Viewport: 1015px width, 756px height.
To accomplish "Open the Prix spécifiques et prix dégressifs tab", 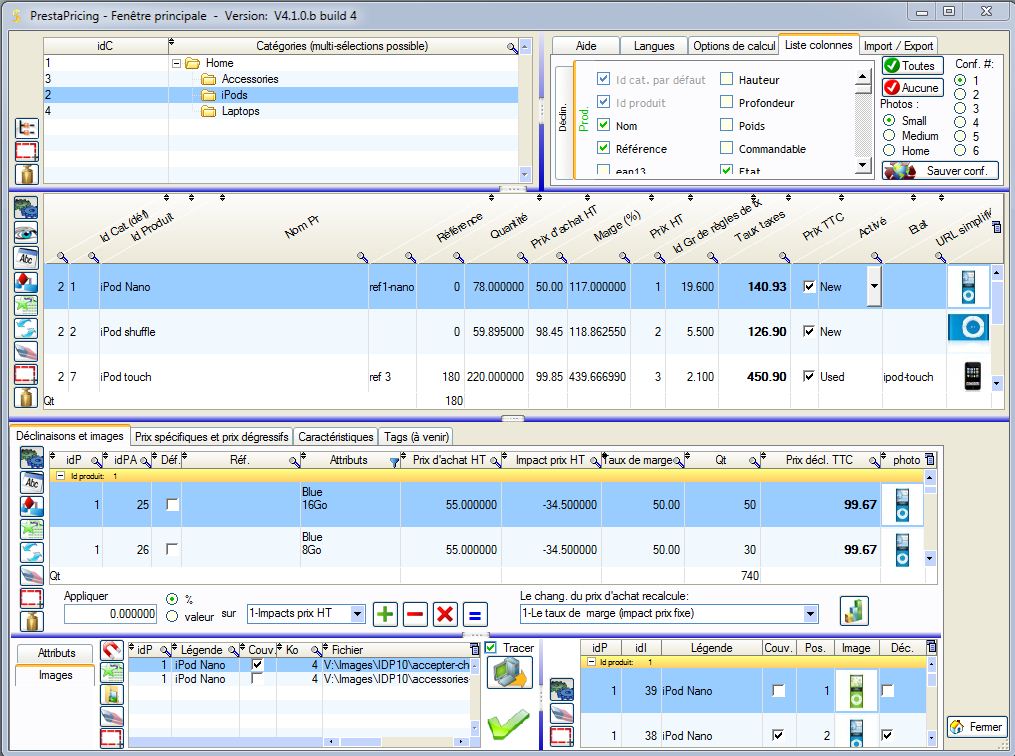I will tap(212, 437).
